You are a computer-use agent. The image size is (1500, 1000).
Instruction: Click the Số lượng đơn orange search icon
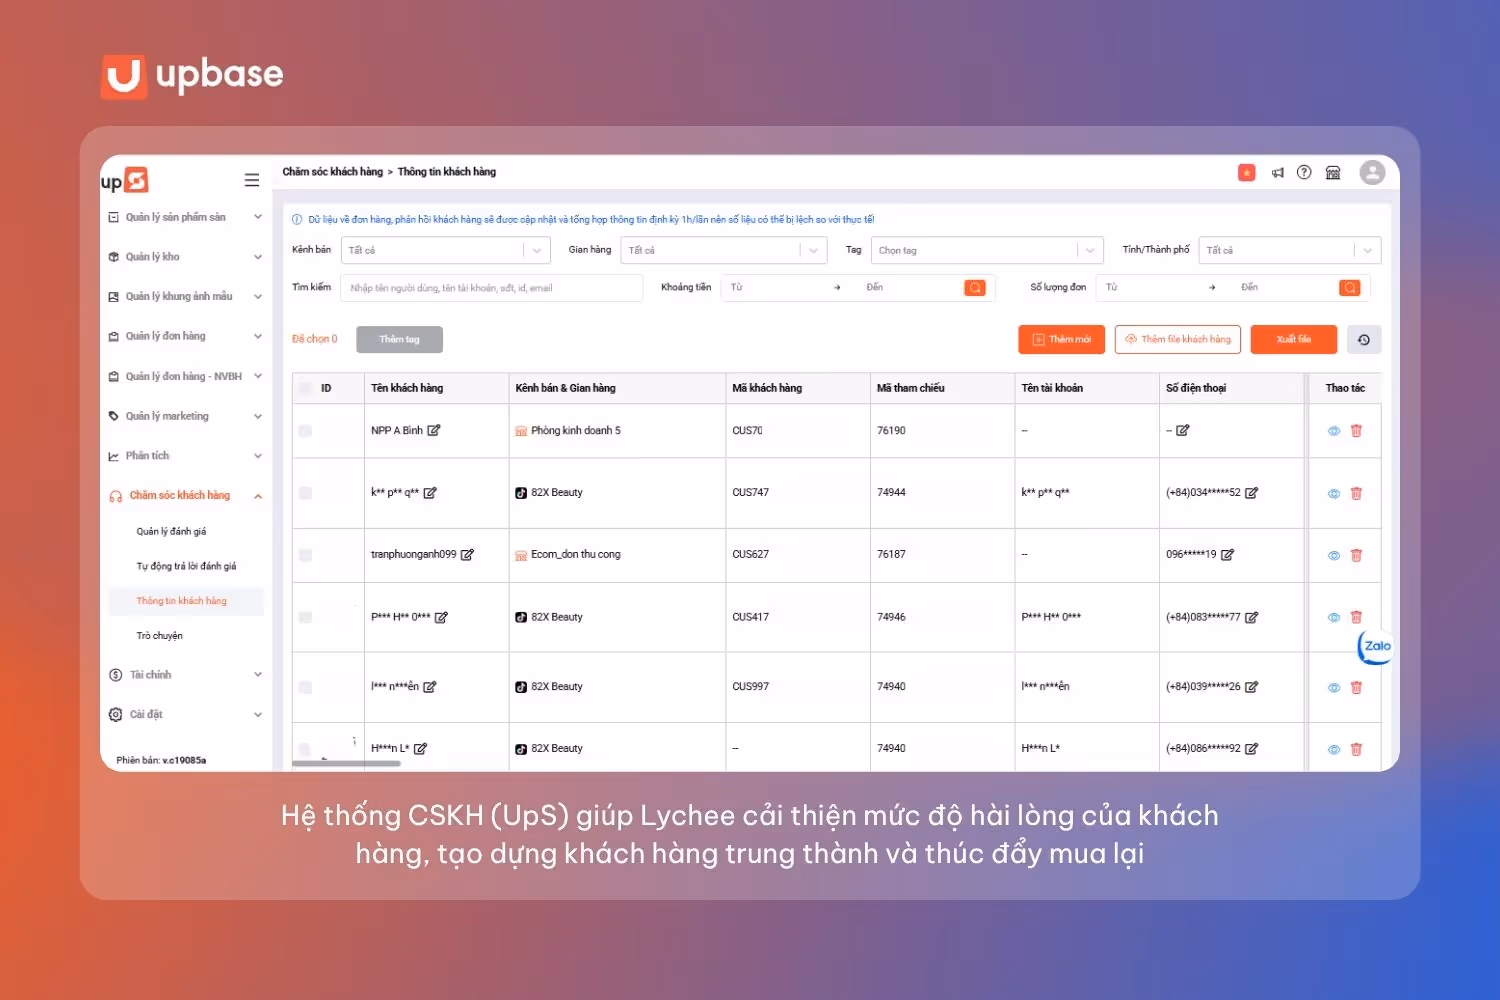[1350, 288]
